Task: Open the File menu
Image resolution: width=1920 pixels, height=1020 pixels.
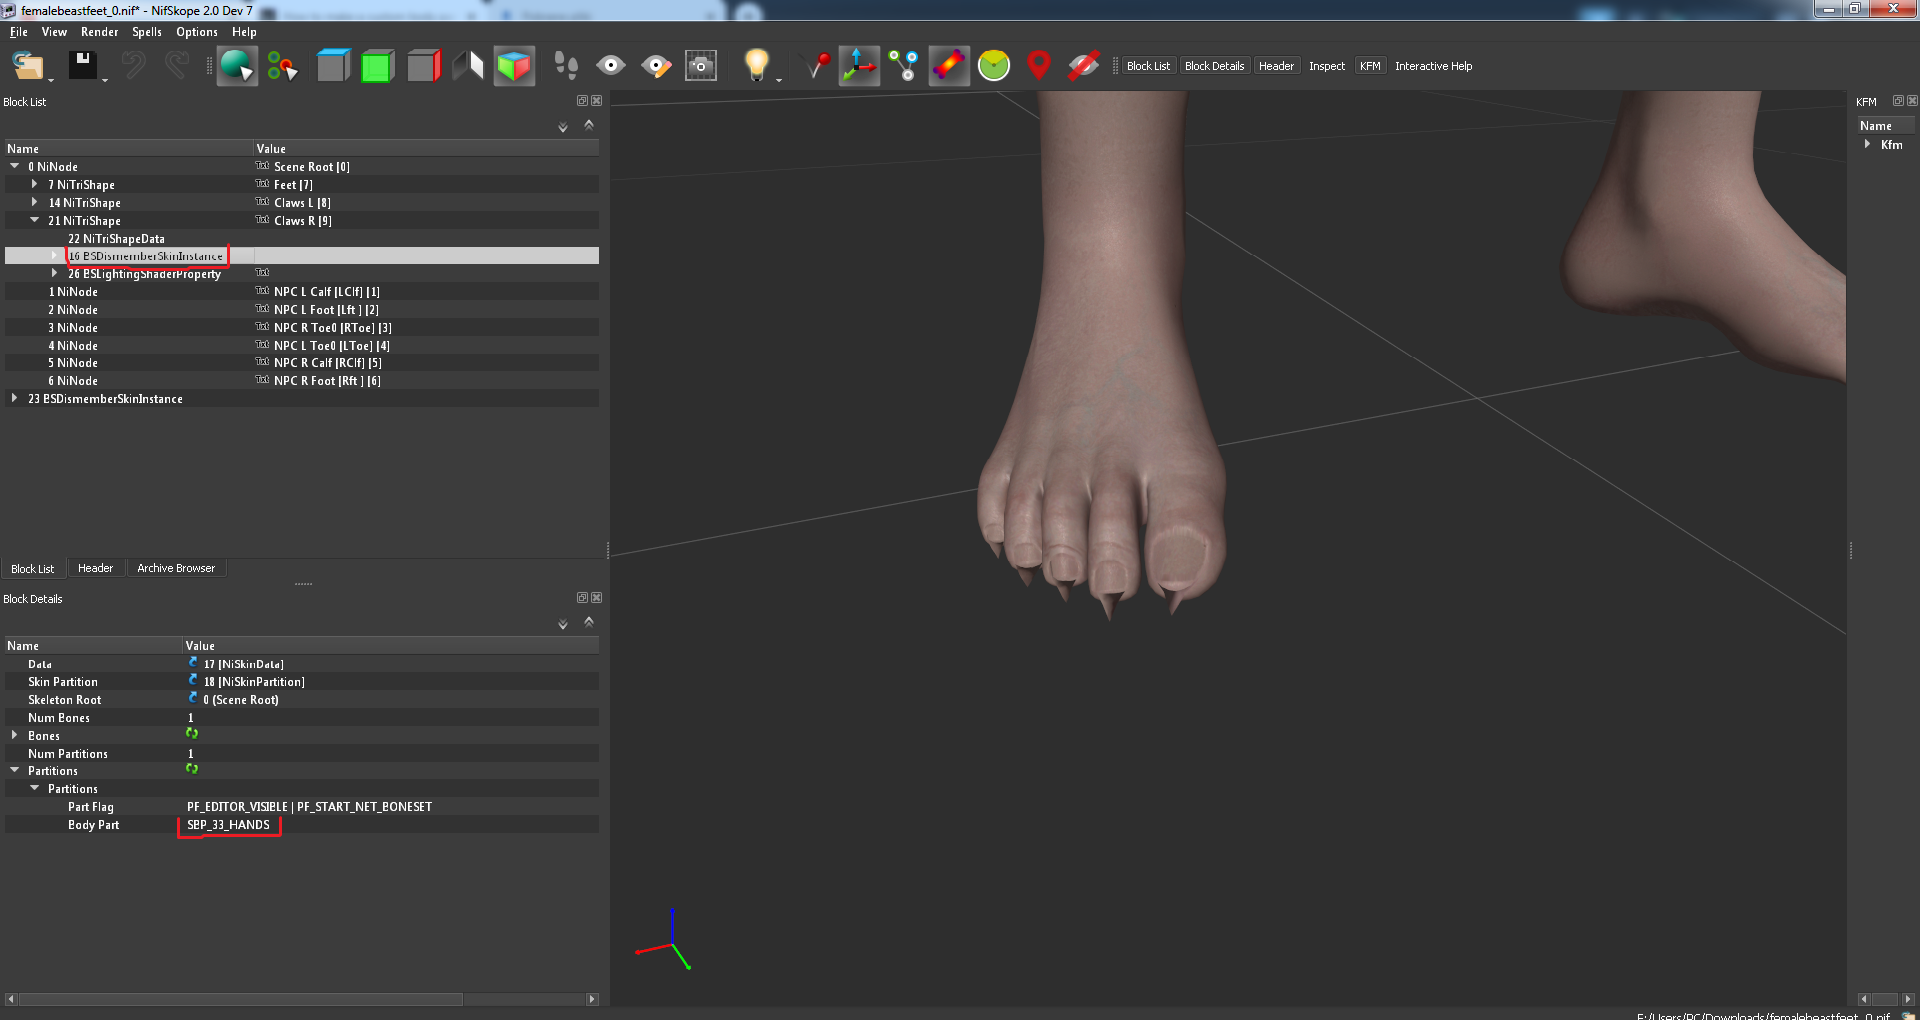Action: click(19, 32)
